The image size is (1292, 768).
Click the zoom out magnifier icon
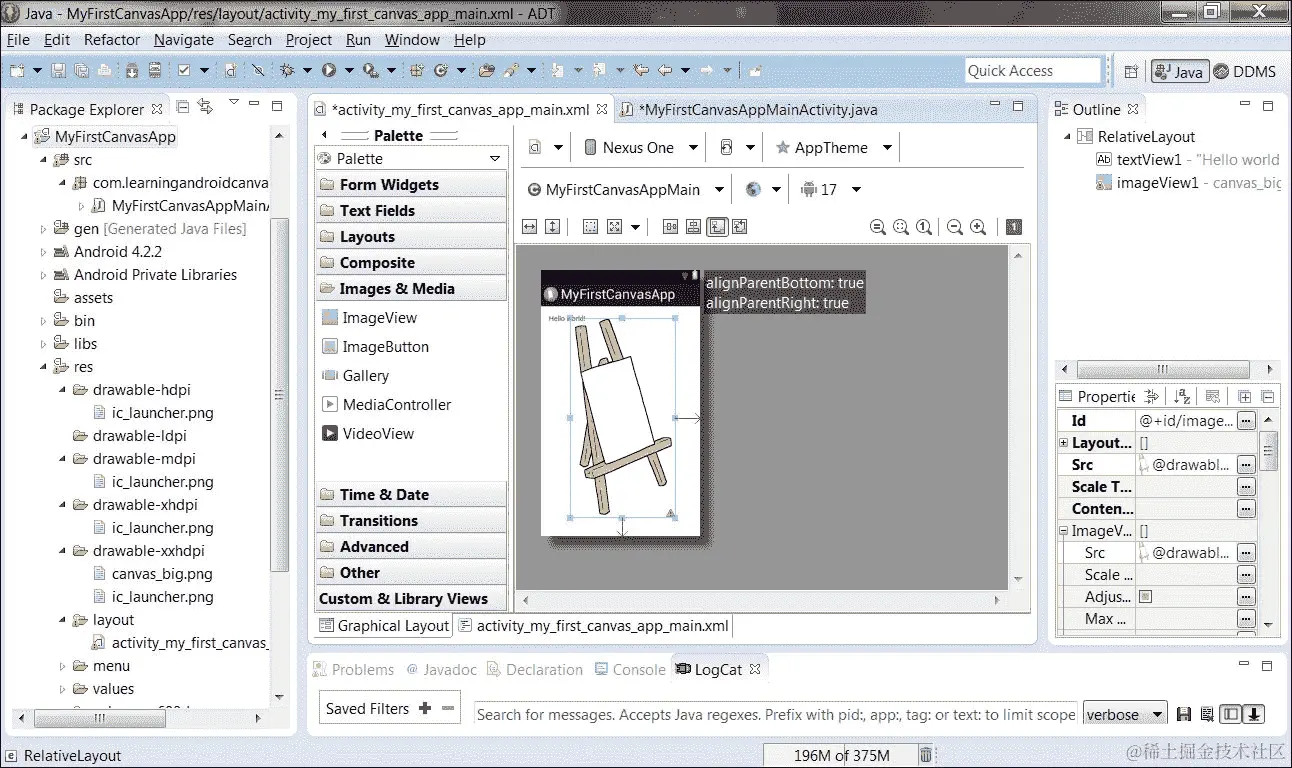tap(955, 227)
